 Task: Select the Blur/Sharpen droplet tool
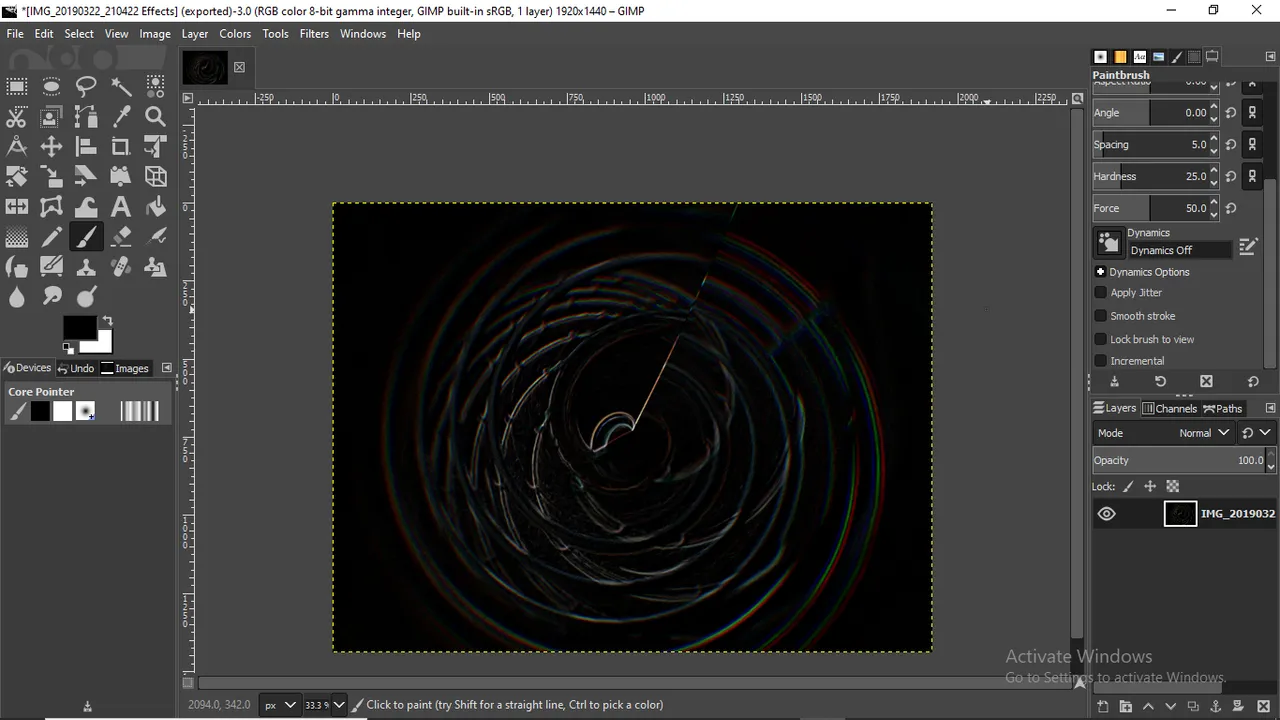click(17, 297)
